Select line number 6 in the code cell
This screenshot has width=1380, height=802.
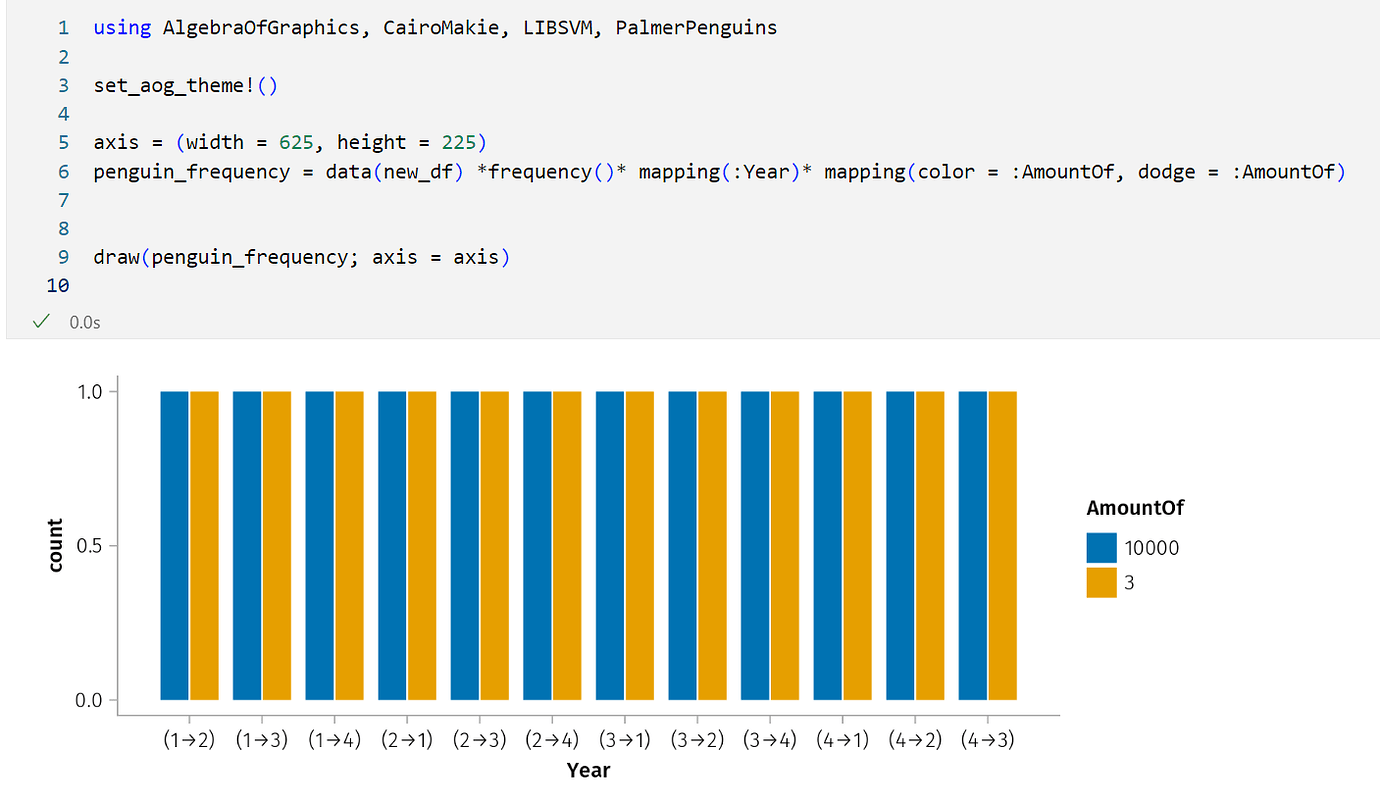pyautogui.click(x=63, y=171)
